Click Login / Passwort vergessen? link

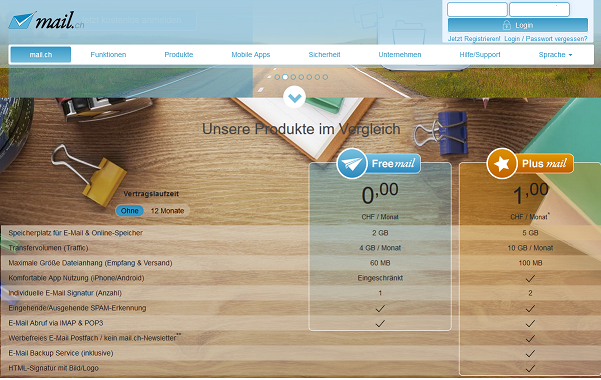pyautogui.click(x=546, y=39)
